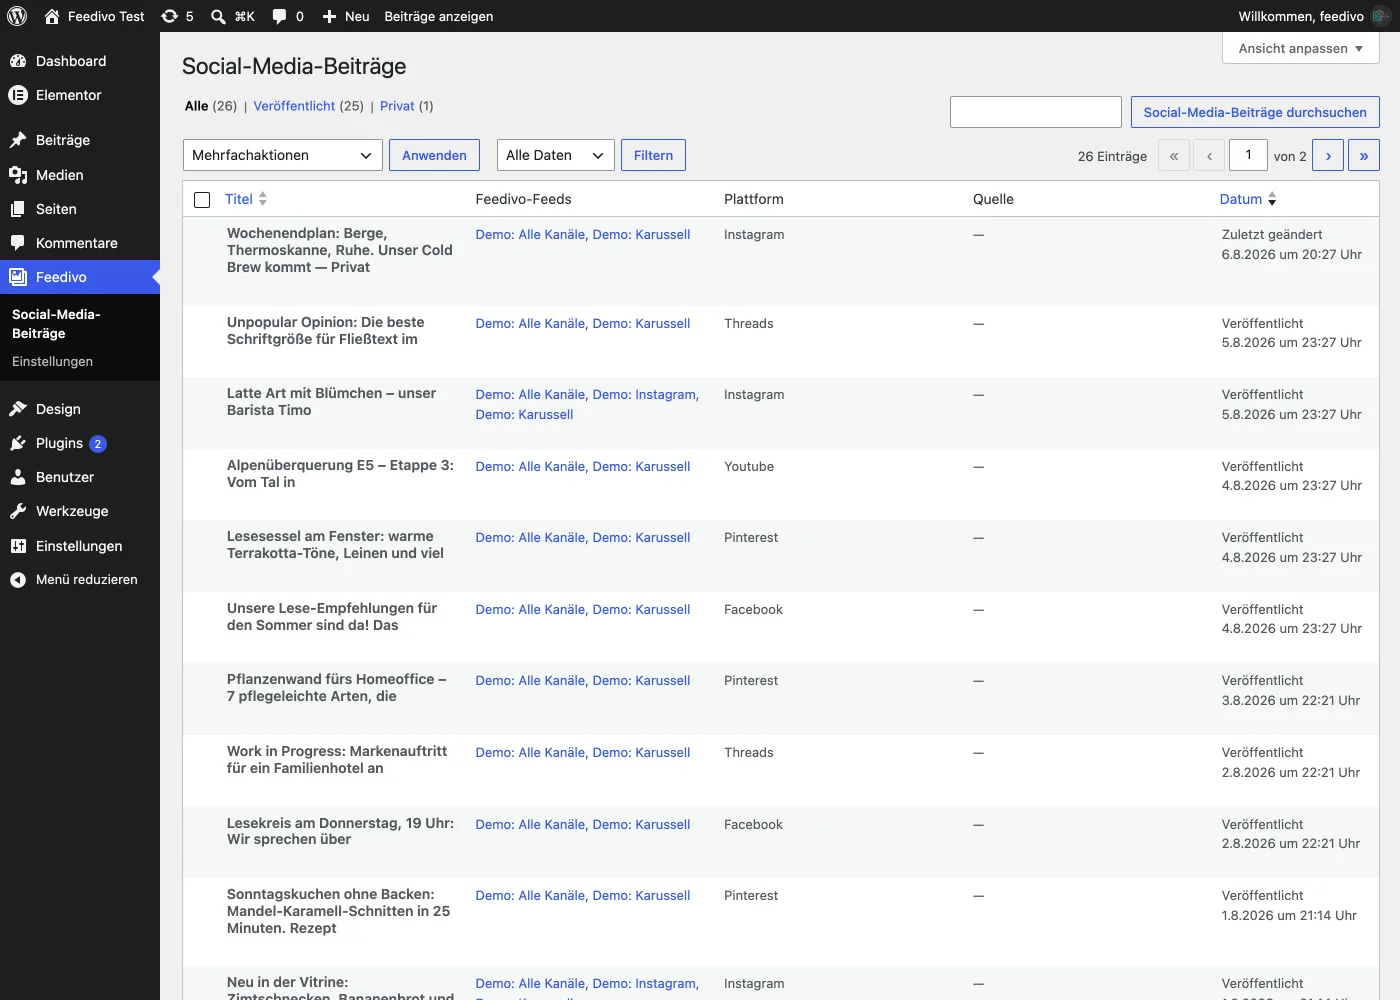Click the current page number field
The height and width of the screenshot is (1000, 1400).
click(1248, 155)
